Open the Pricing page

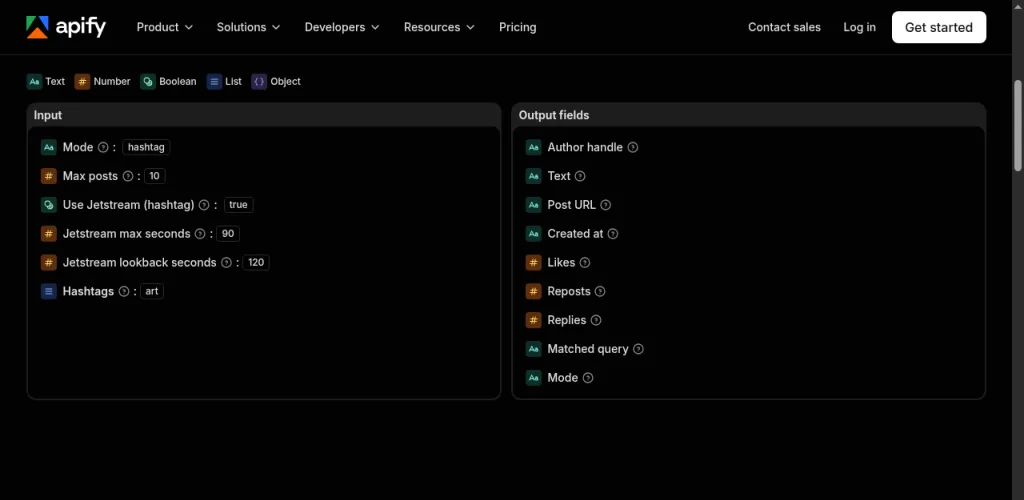pos(517,27)
